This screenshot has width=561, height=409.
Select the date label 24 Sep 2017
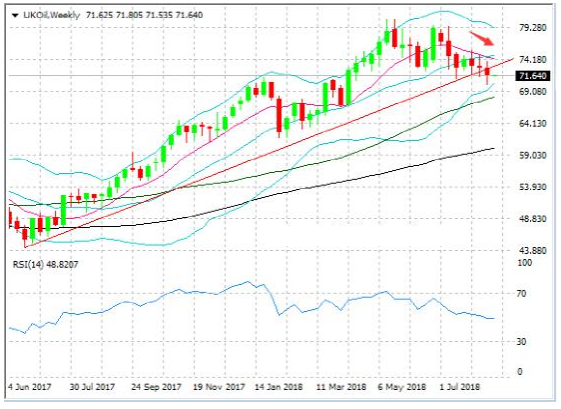tap(156, 387)
